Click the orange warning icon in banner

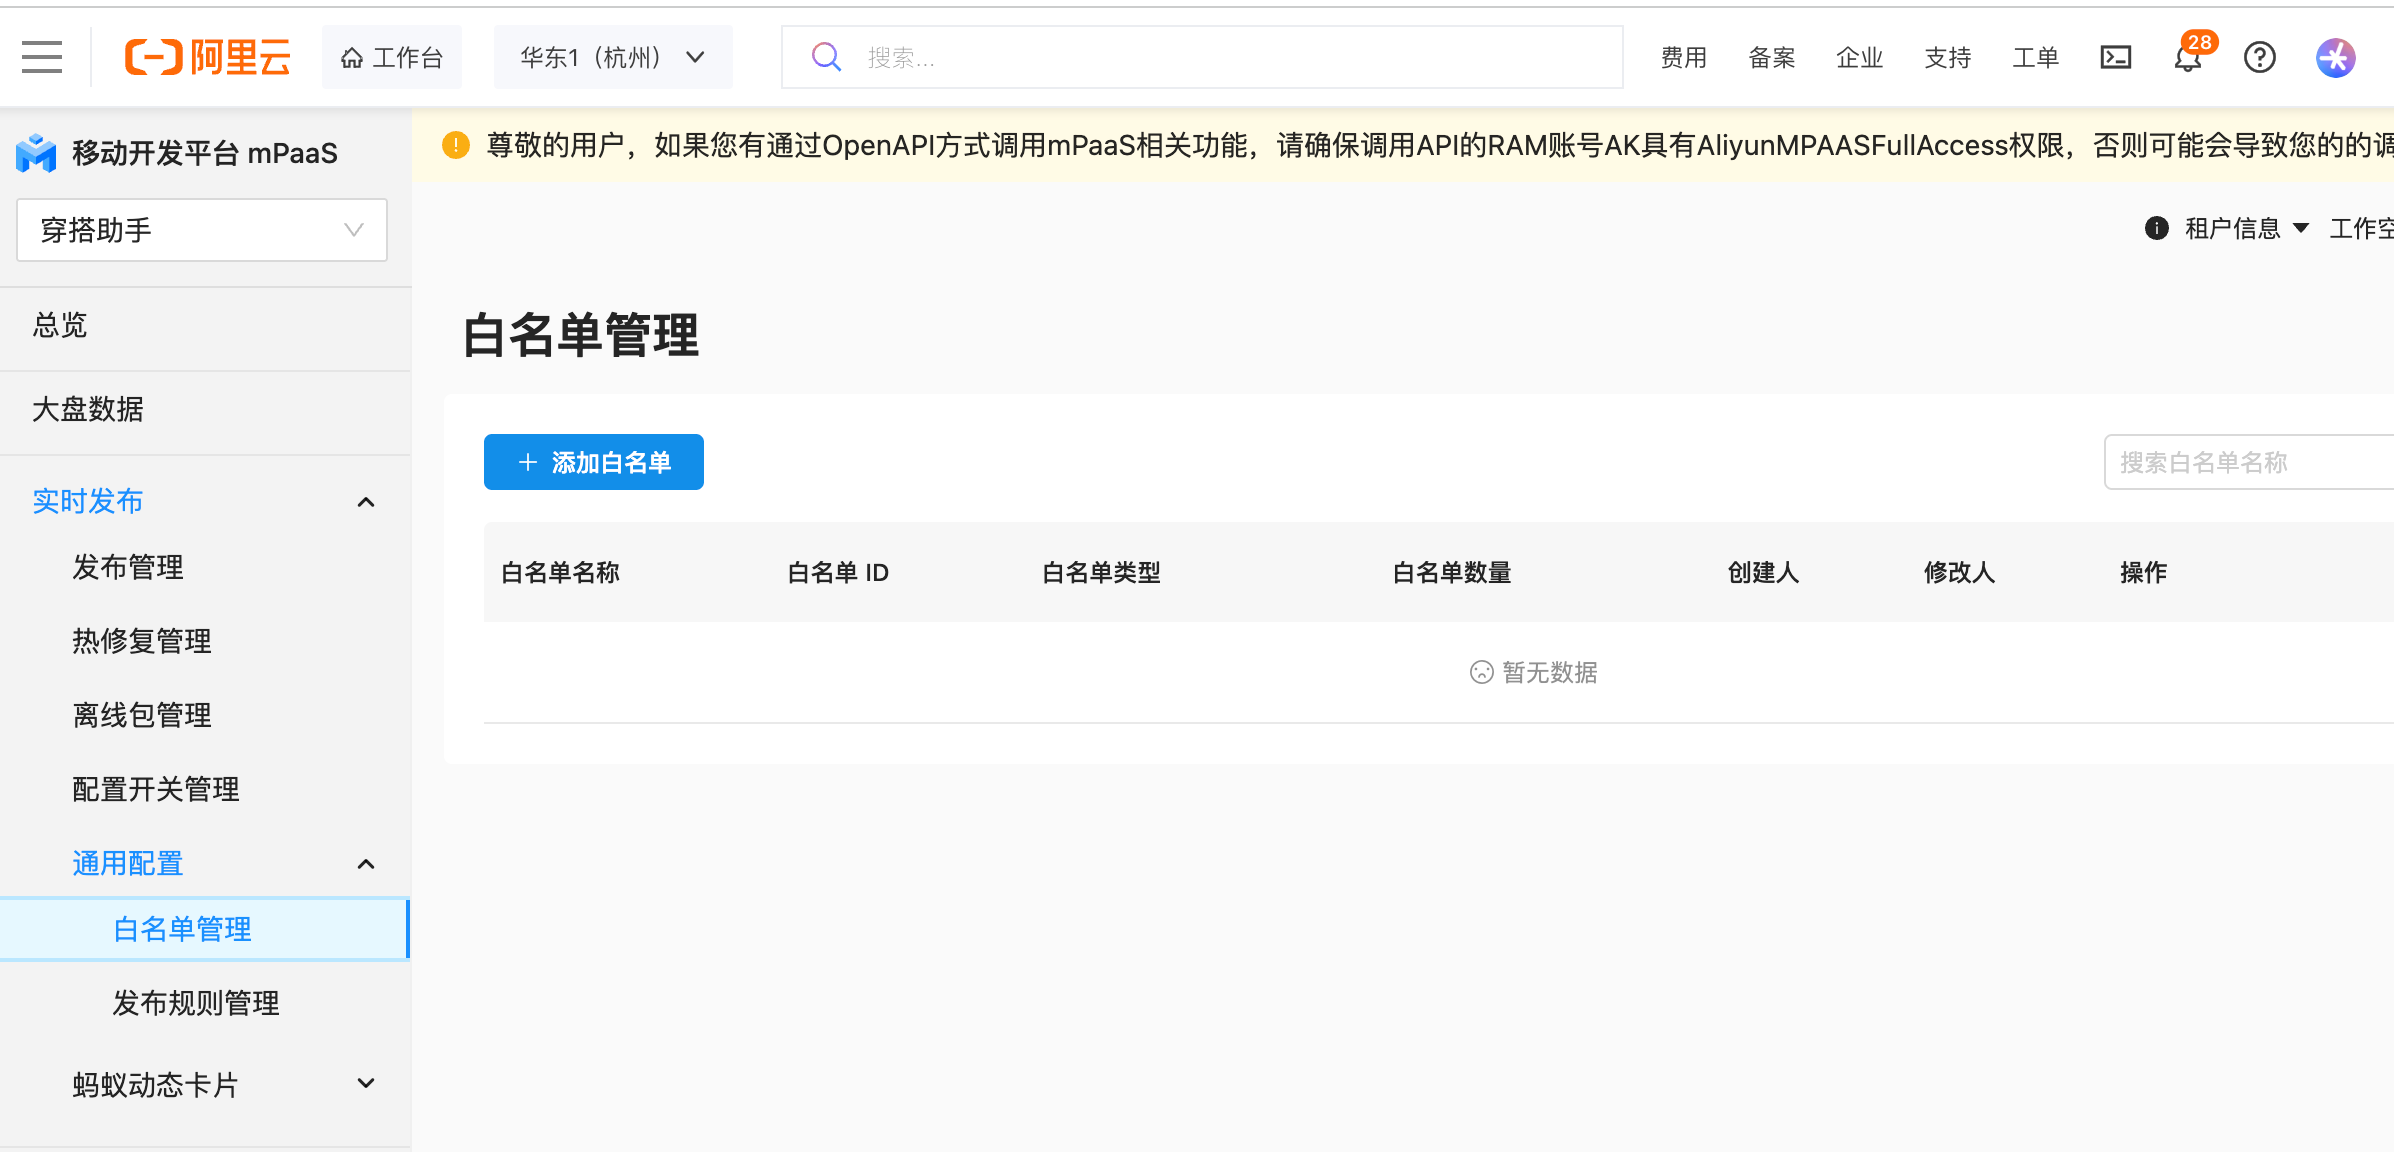coord(456,145)
